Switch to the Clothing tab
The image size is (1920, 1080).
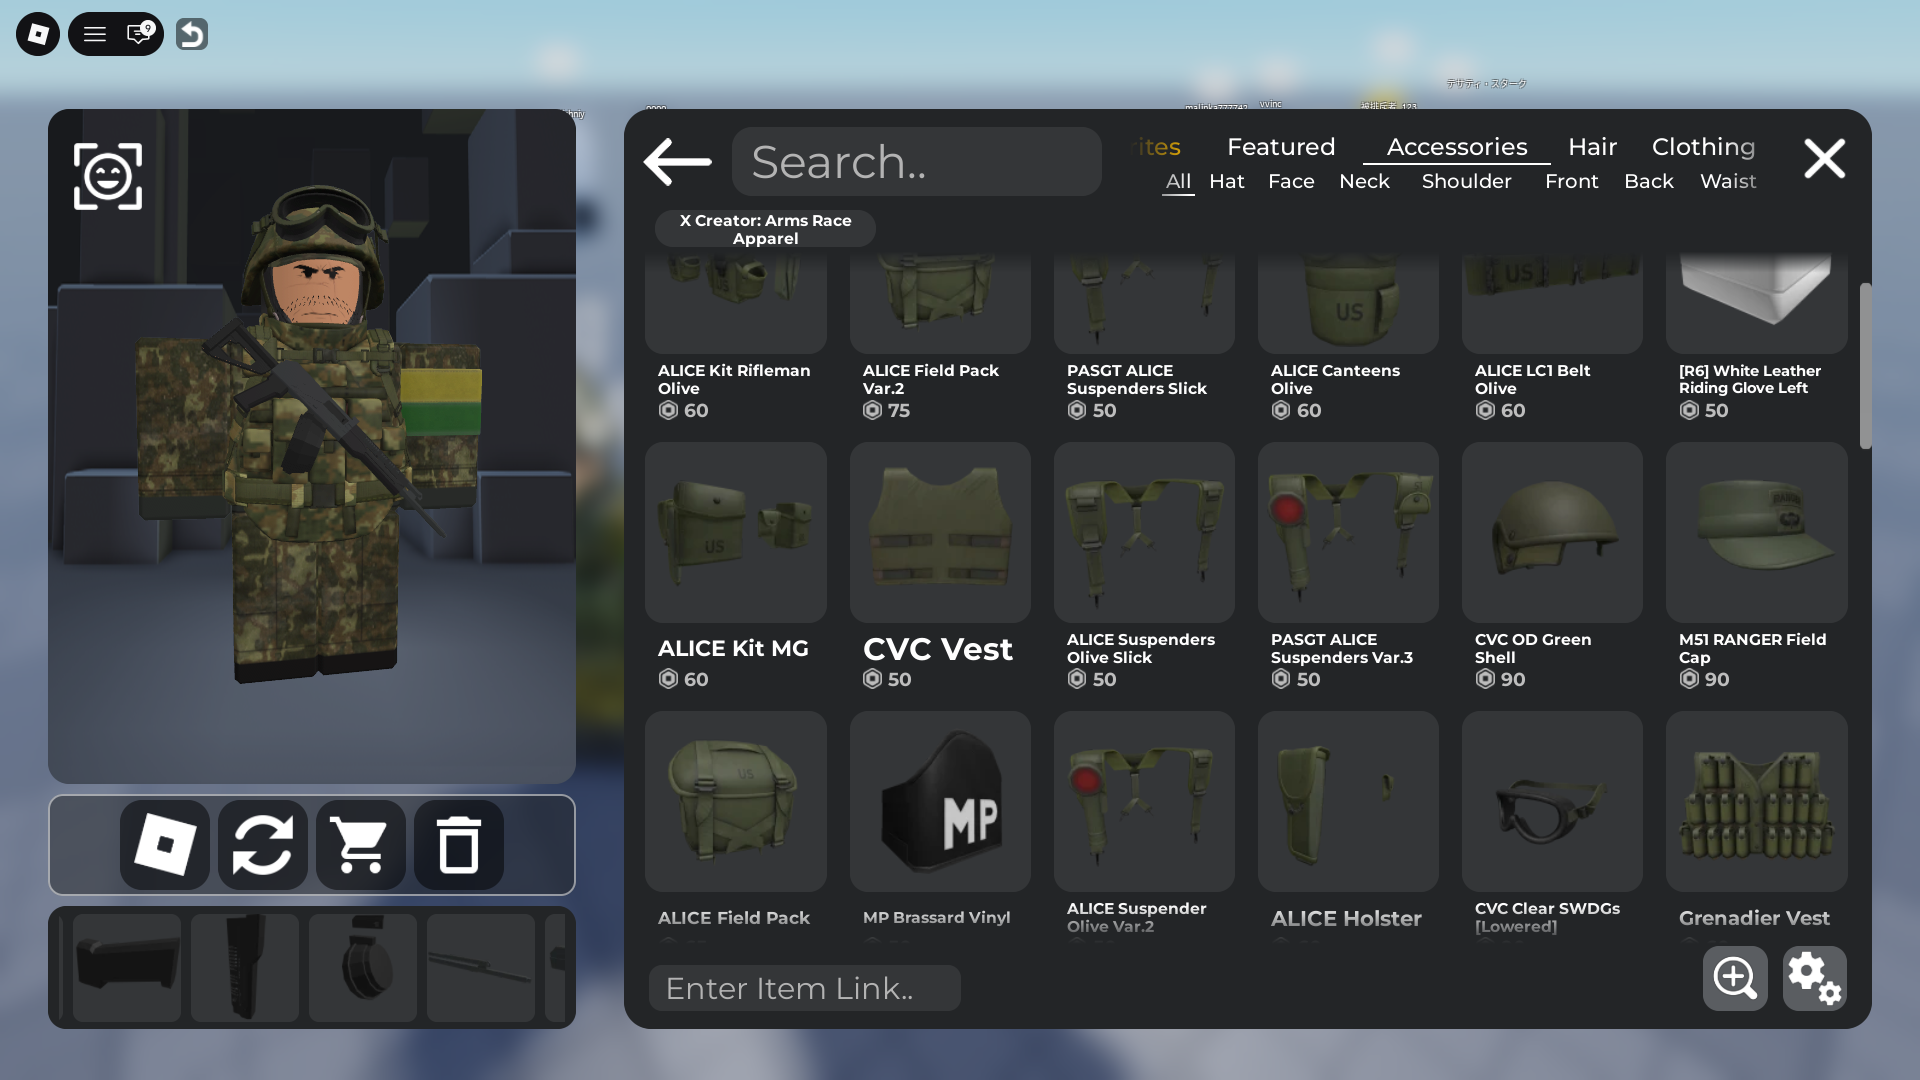[1703, 147]
